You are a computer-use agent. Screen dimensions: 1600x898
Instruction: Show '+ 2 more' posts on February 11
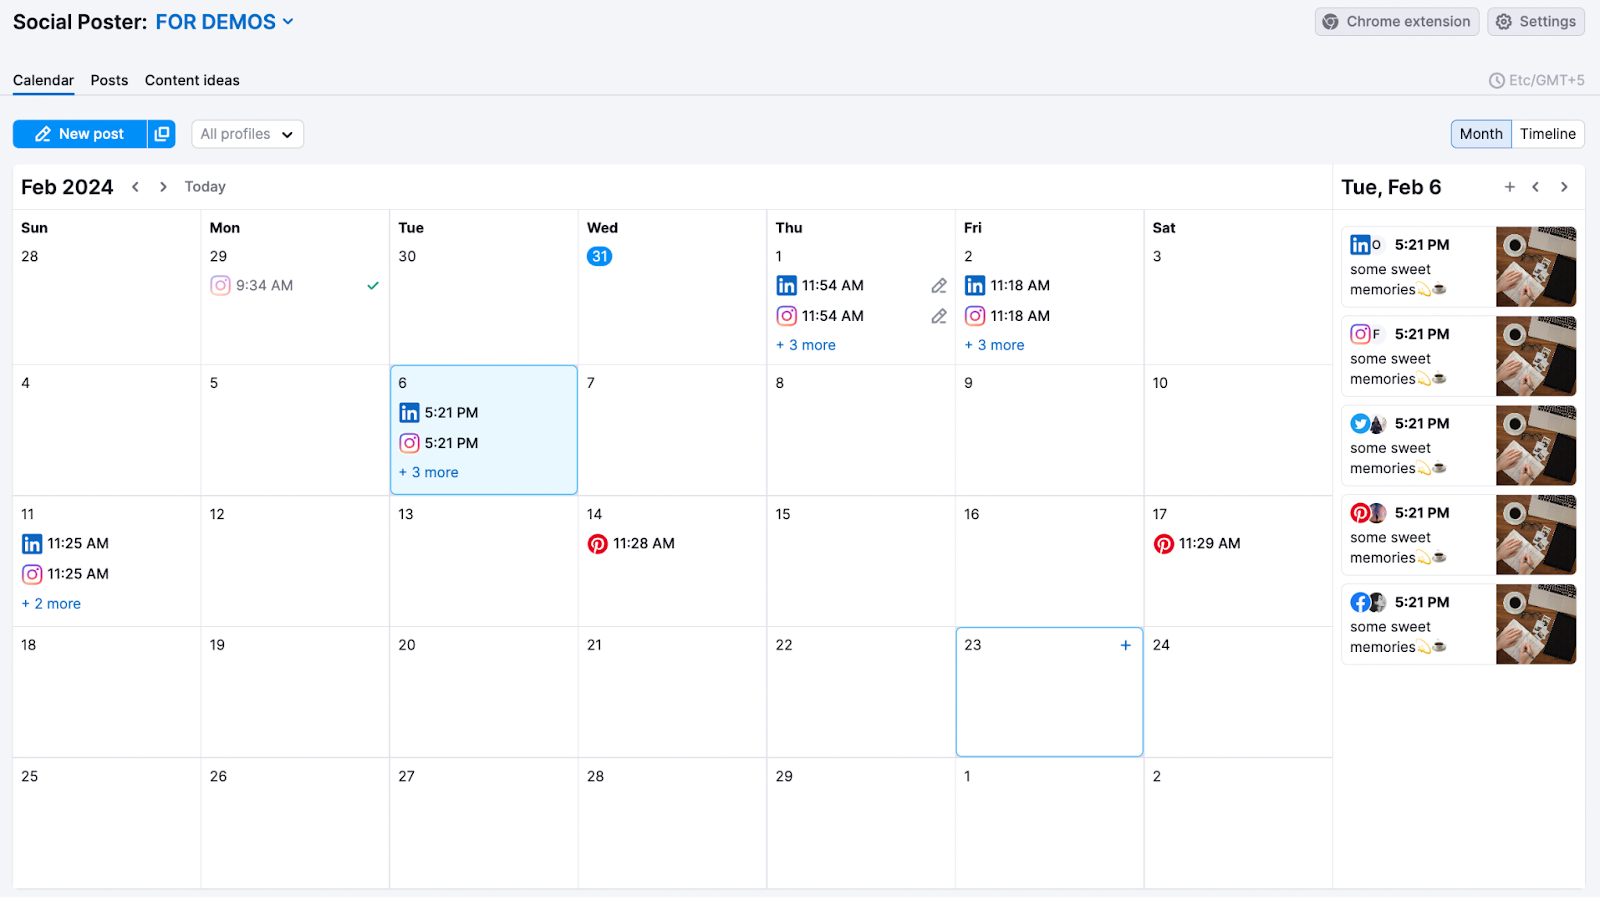click(52, 604)
